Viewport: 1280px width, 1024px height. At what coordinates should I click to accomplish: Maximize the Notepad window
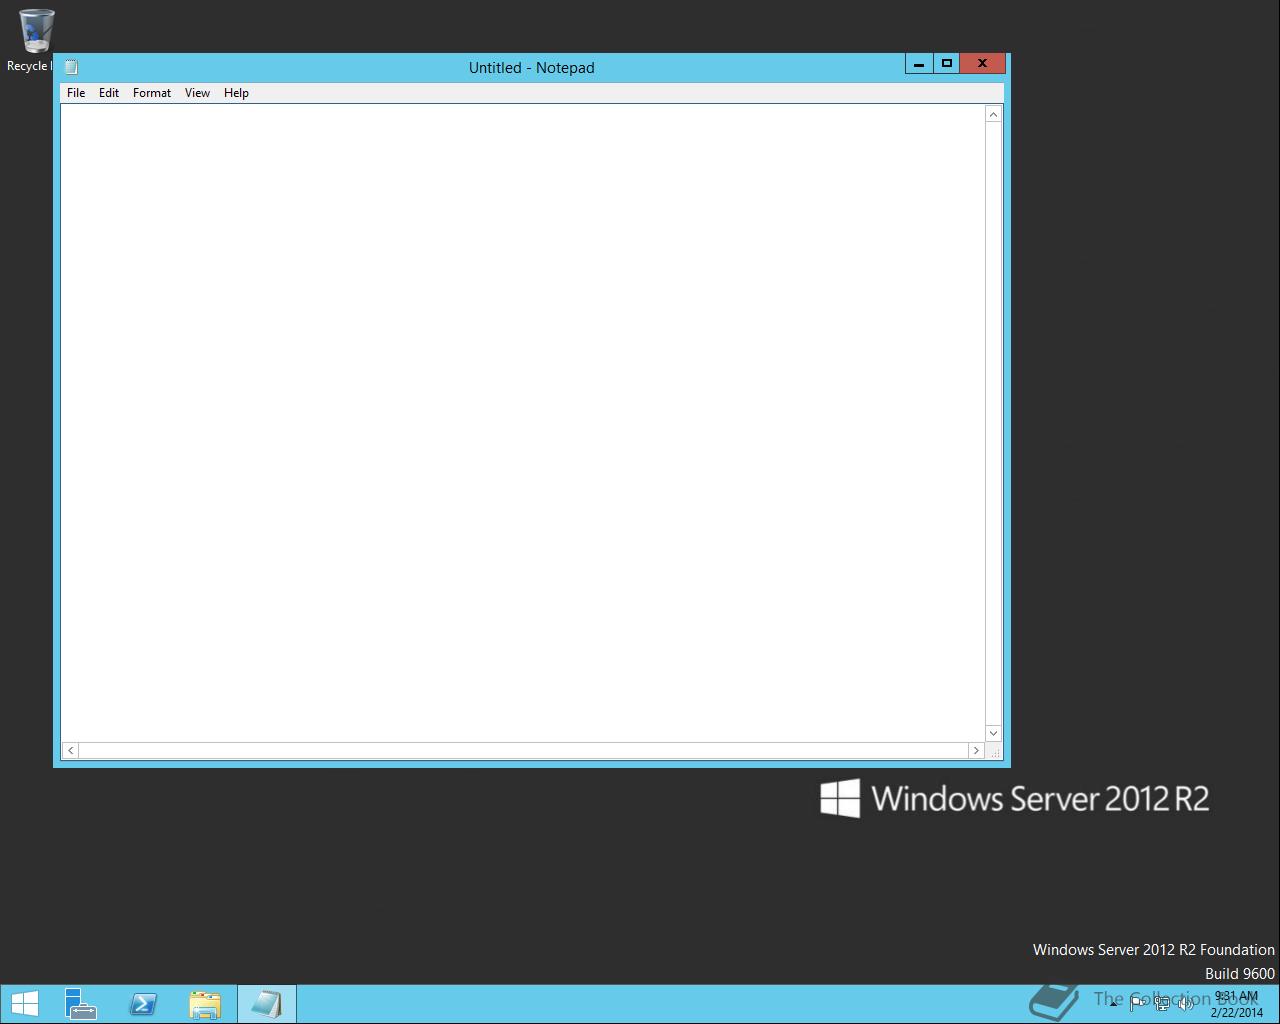(946, 63)
